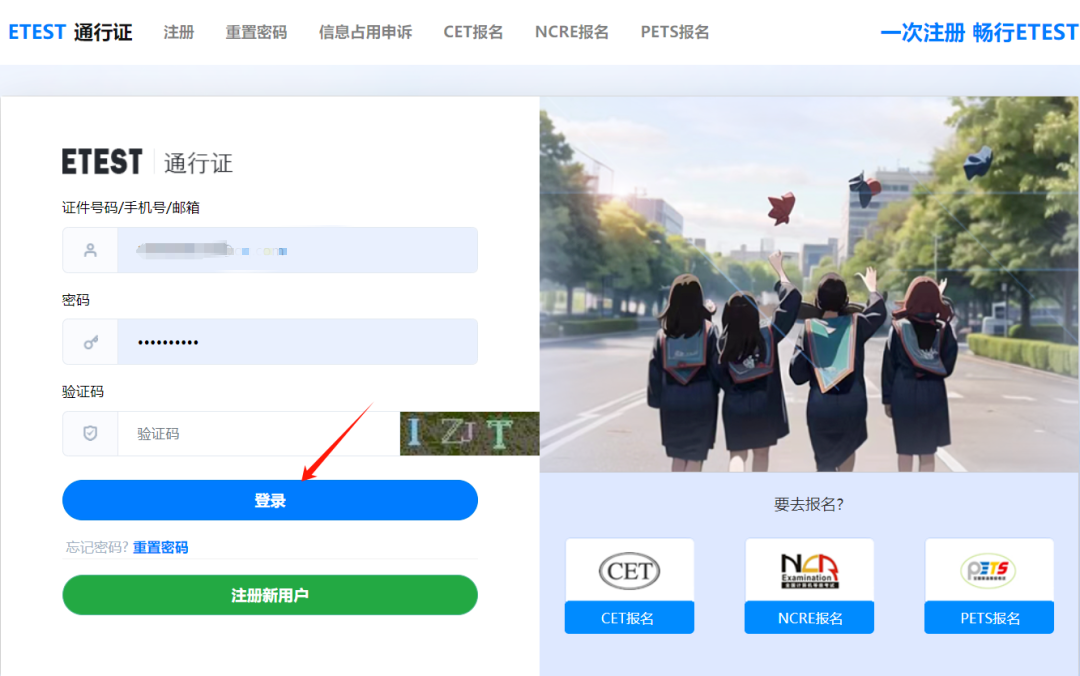Select the PETS logo card
The image size is (1080, 676).
tap(988, 570)
